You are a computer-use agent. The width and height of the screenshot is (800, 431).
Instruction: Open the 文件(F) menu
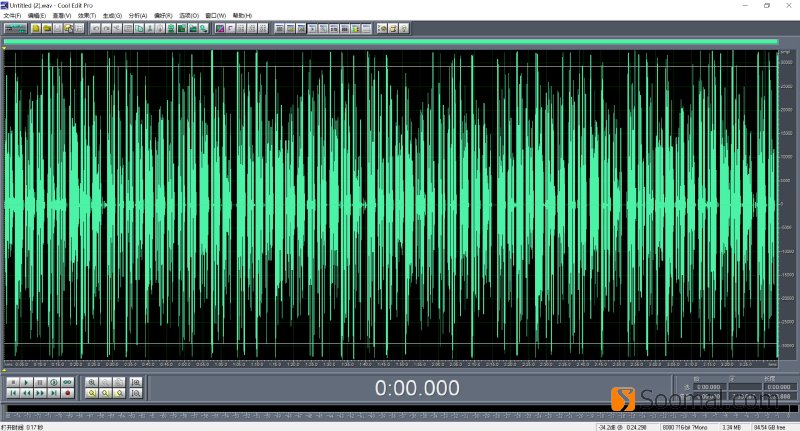point(12,16)
